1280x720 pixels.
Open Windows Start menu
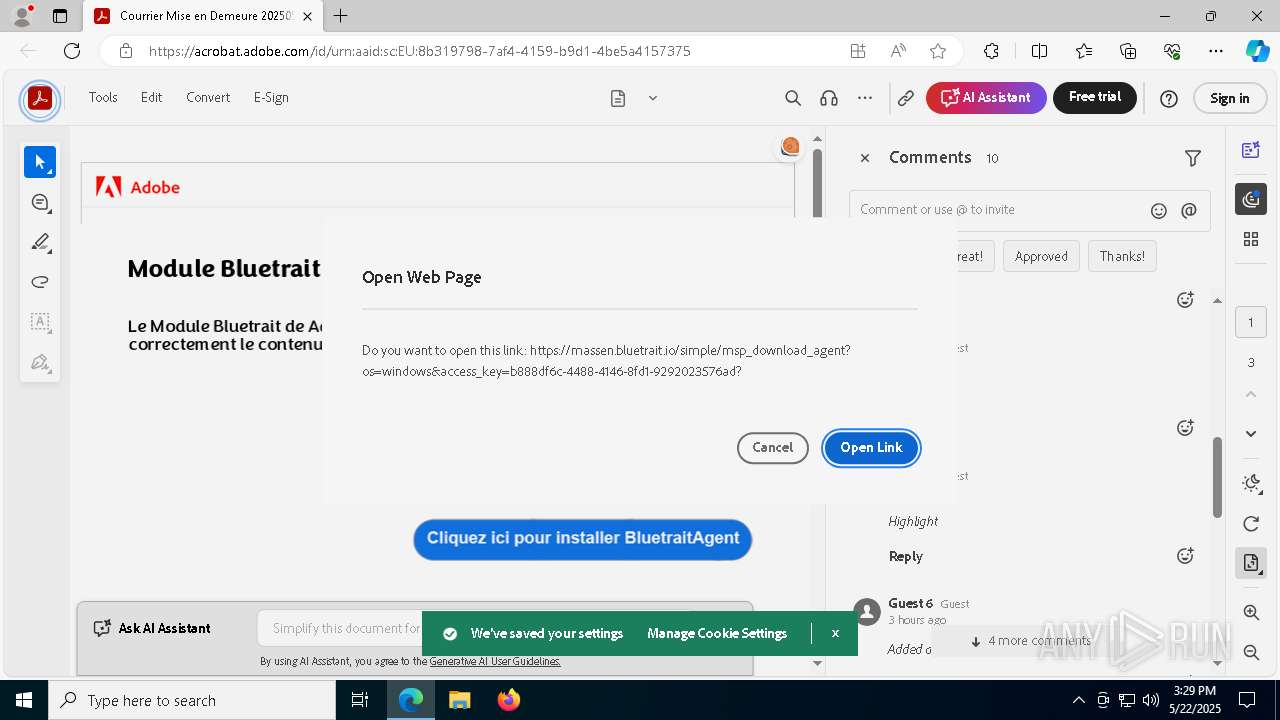(24, 700)
